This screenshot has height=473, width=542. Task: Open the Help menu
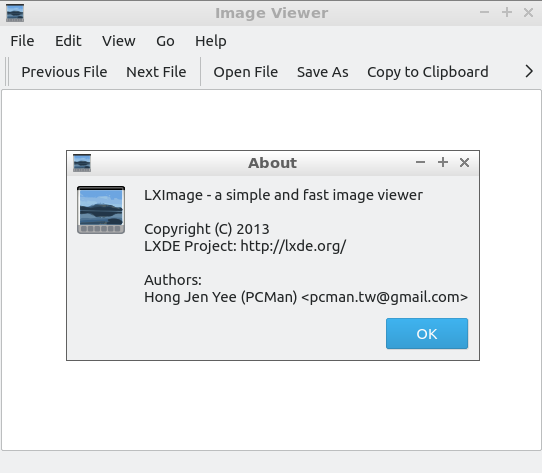[x=211, y=41]
